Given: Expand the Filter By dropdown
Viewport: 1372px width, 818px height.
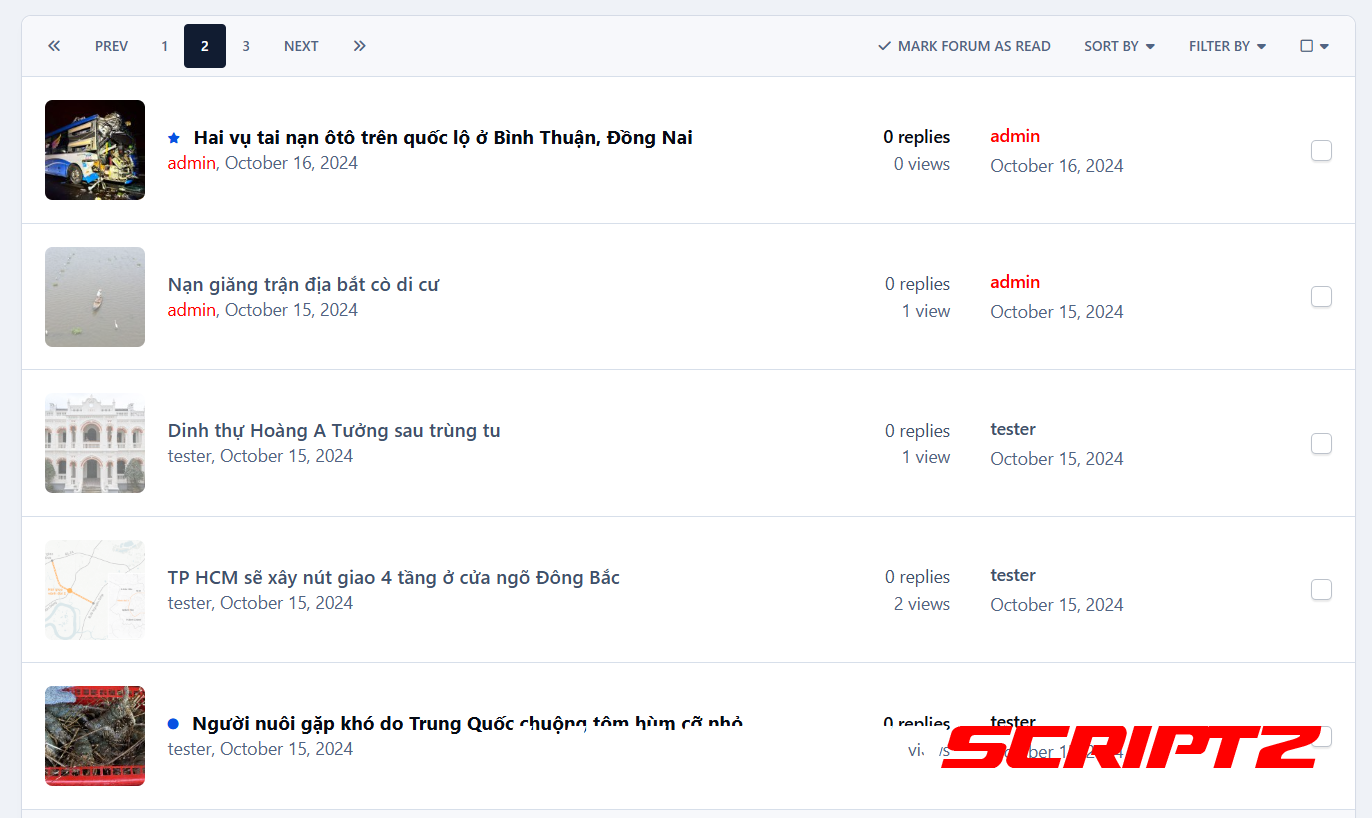Looking at the screenshot, I should click(1227, 46).
